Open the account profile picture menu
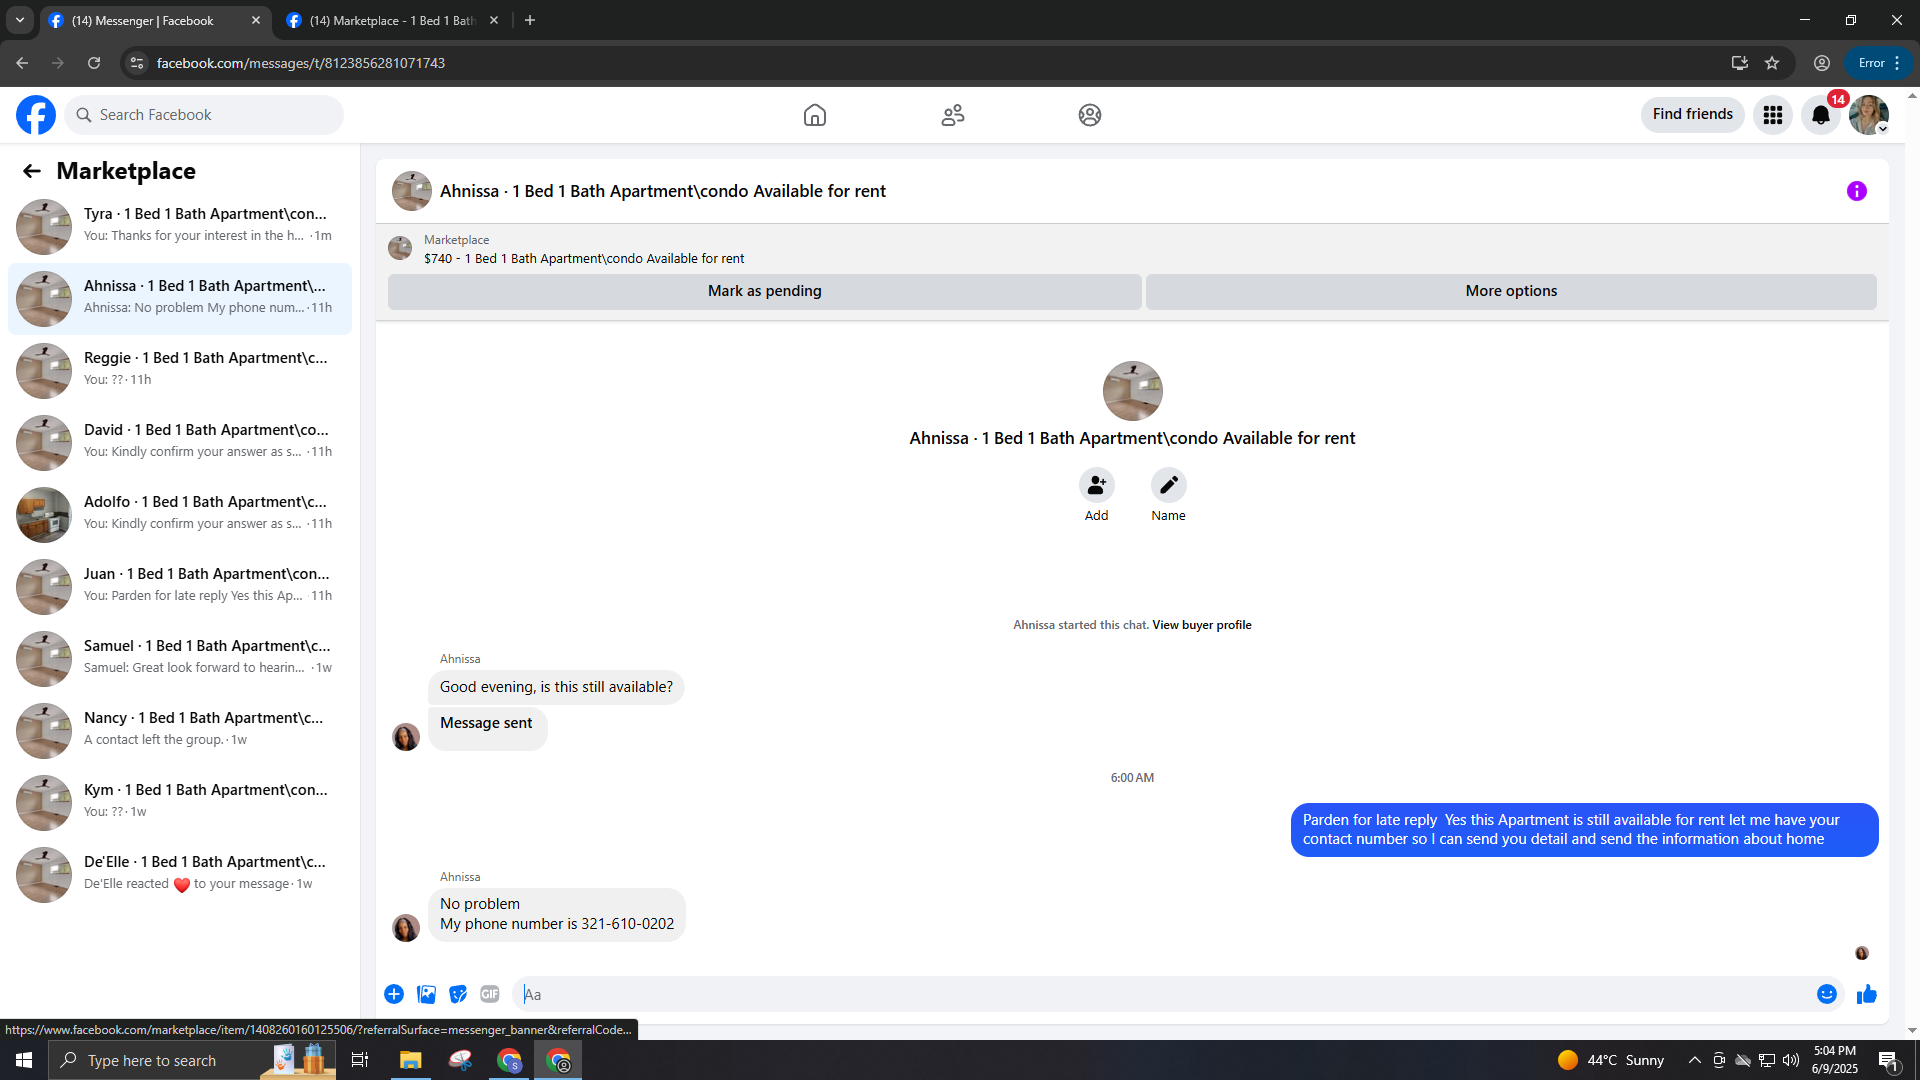1920x1080 pixels. tap(1869, 115)
